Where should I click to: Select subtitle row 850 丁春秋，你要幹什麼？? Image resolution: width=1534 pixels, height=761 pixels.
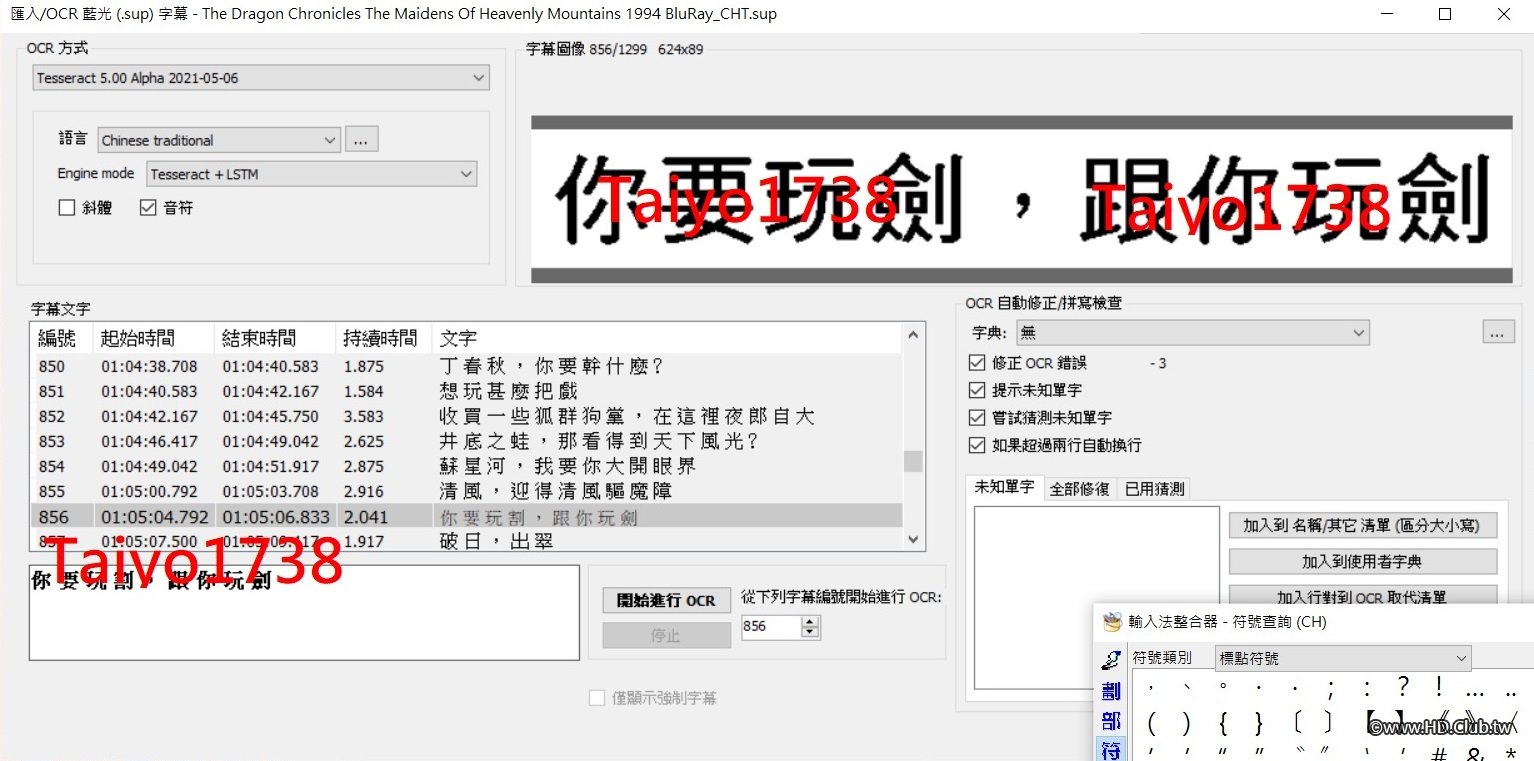coord(468,366)
